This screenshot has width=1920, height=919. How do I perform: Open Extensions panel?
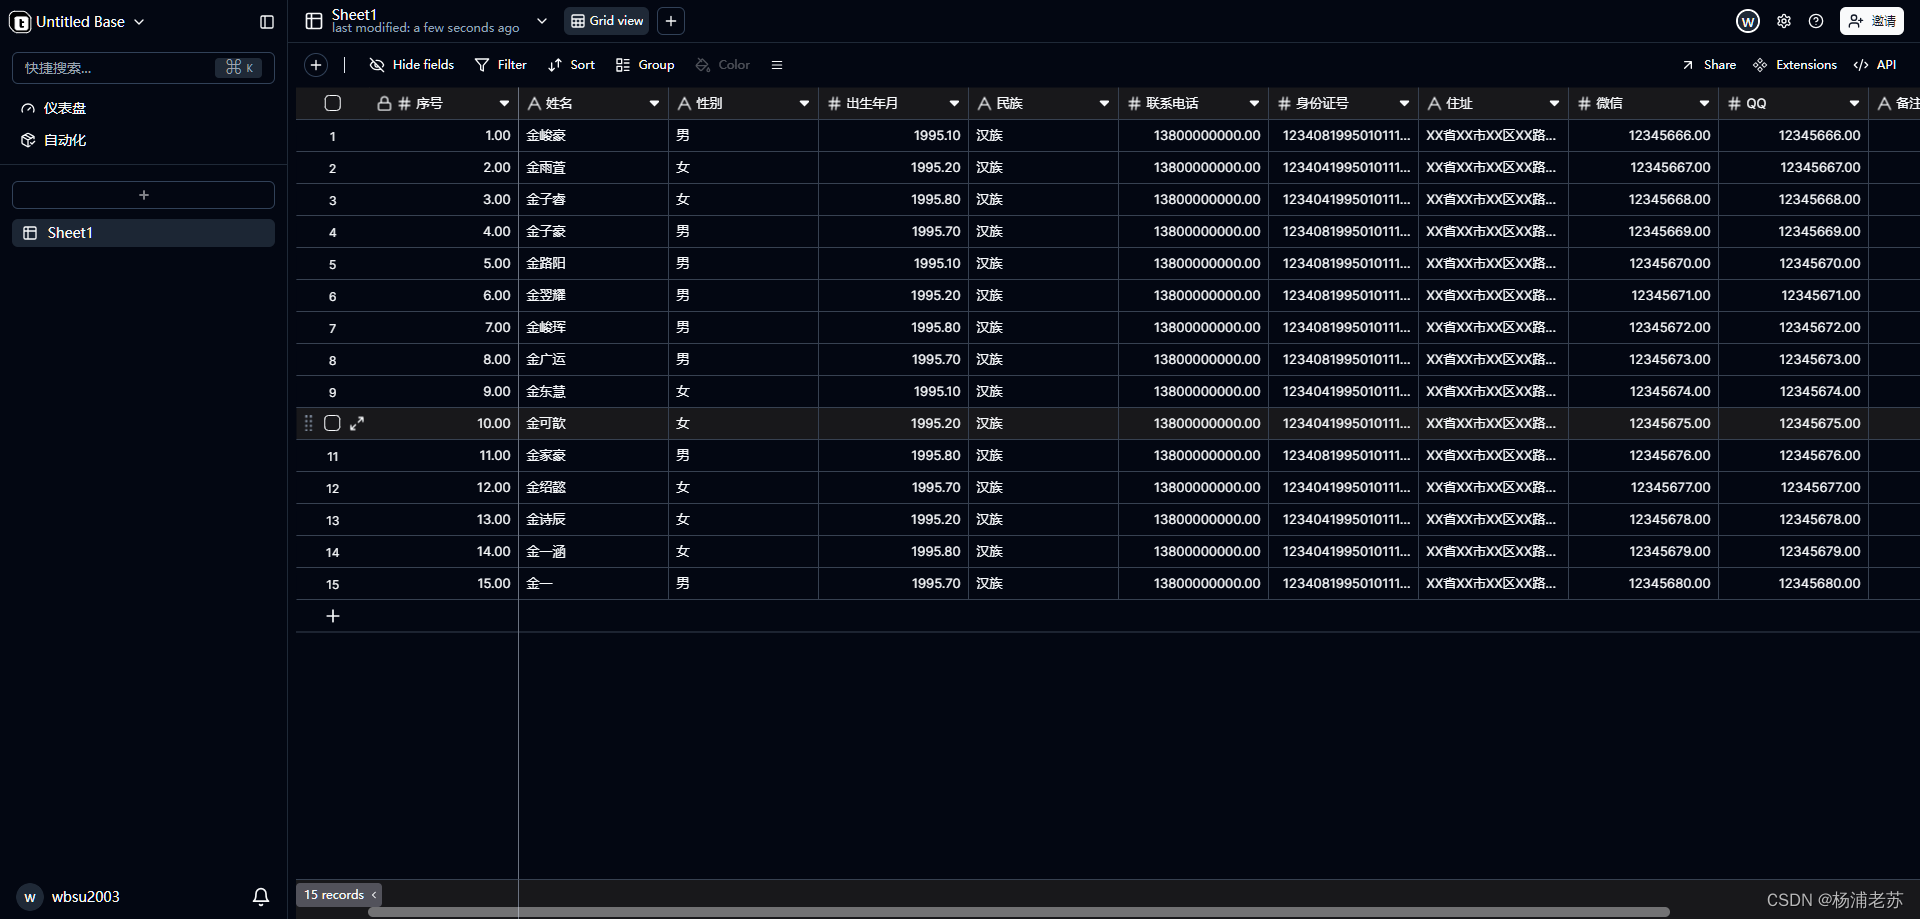[1795, 65]
